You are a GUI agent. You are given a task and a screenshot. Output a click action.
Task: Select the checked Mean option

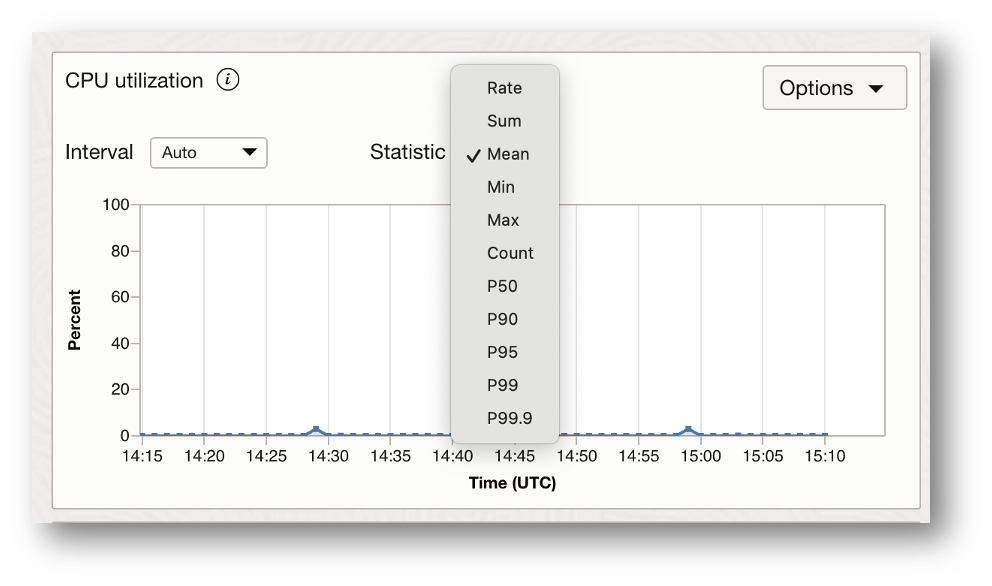[505, 154]
